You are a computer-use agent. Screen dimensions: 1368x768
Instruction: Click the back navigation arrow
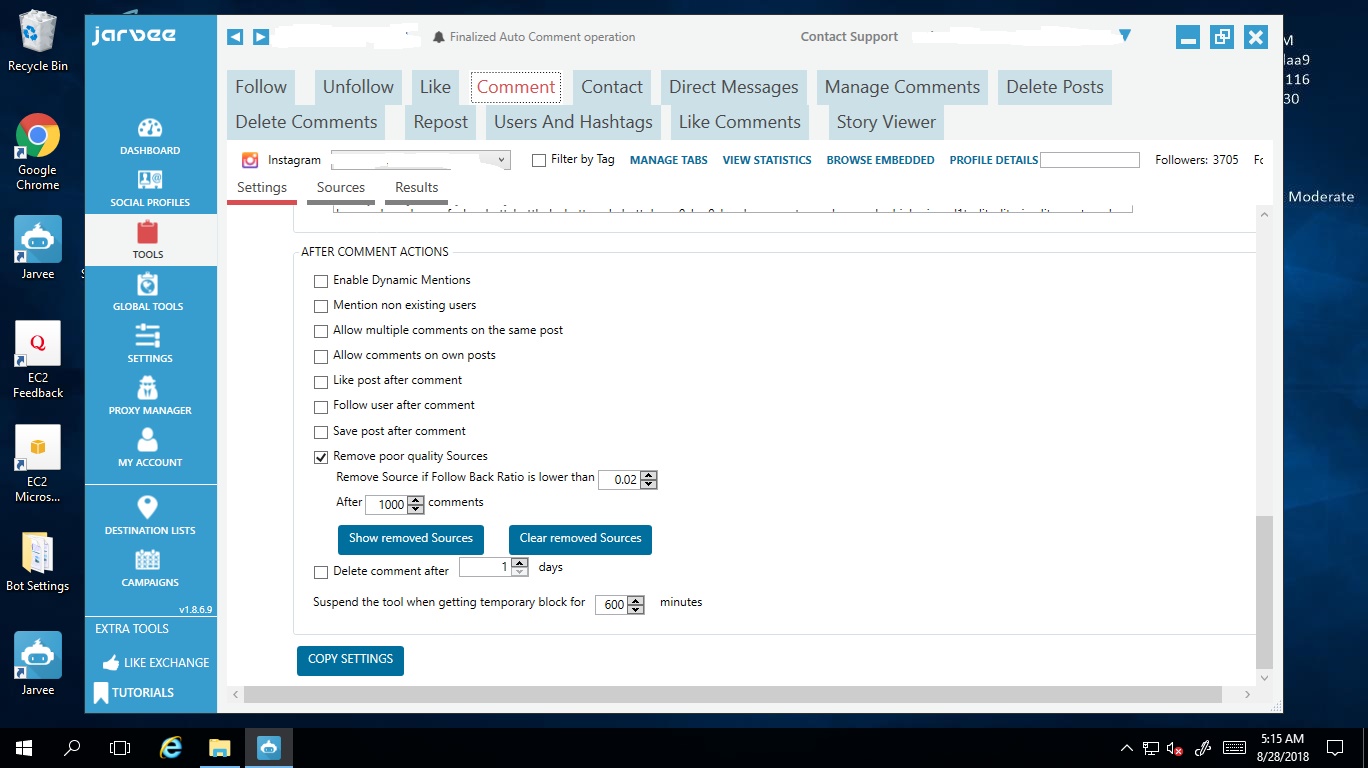point(235,37)
